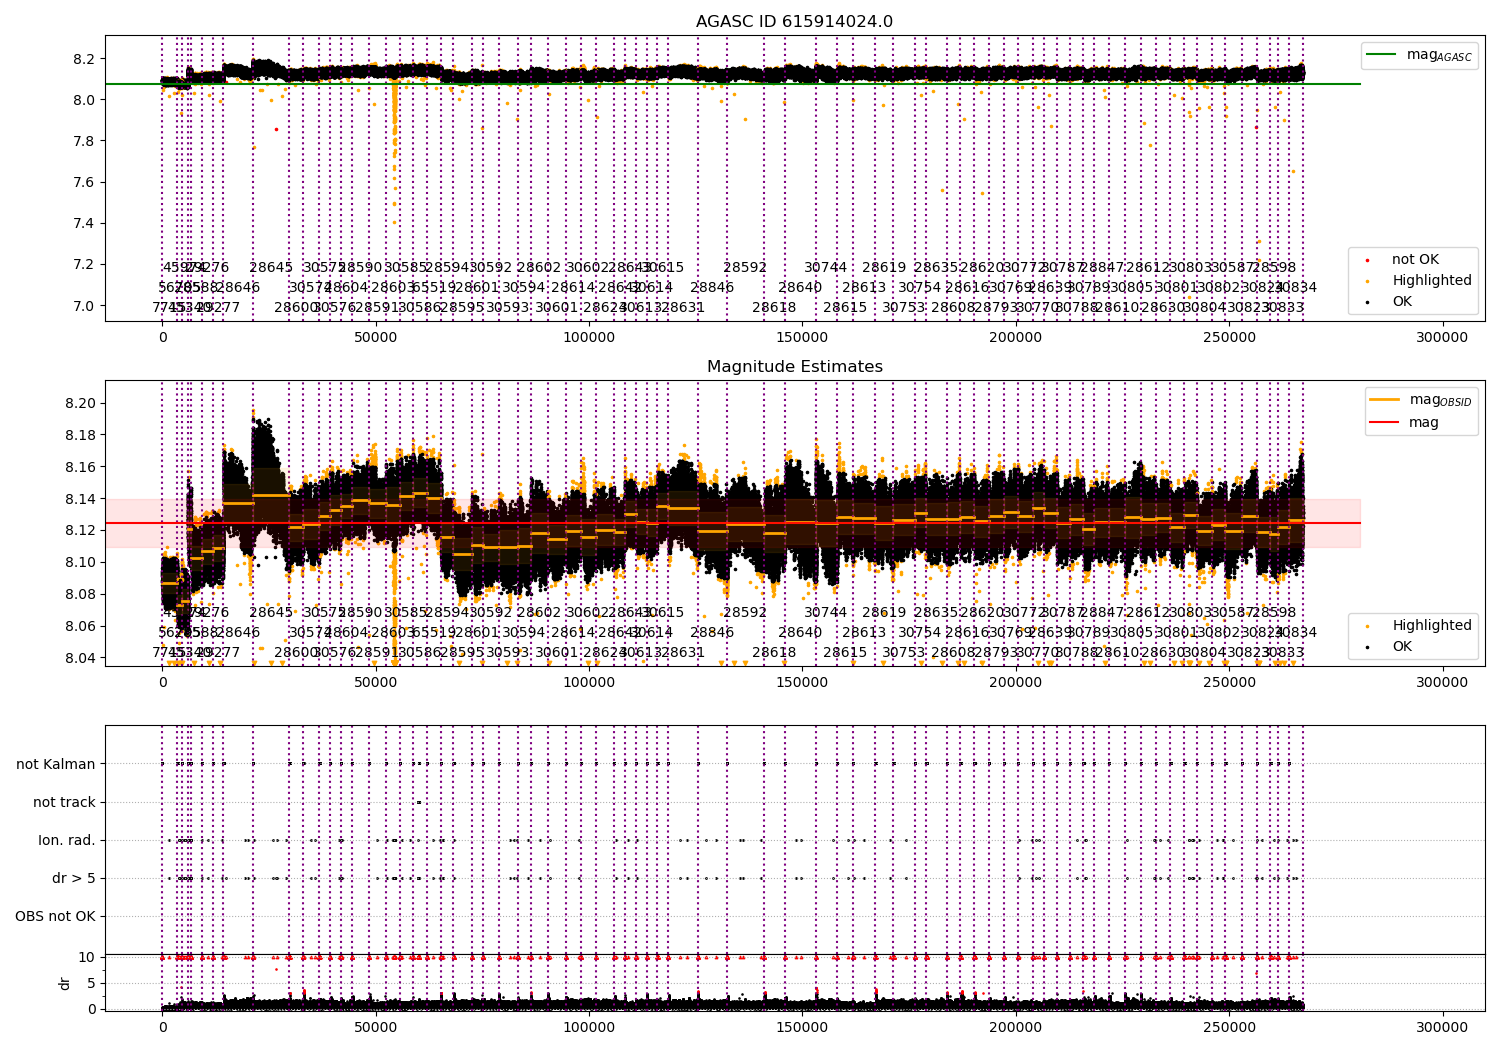1500x1050 pixels.
Task: Click obsid label '28846' in the top plot
Action: coord(712,288)
